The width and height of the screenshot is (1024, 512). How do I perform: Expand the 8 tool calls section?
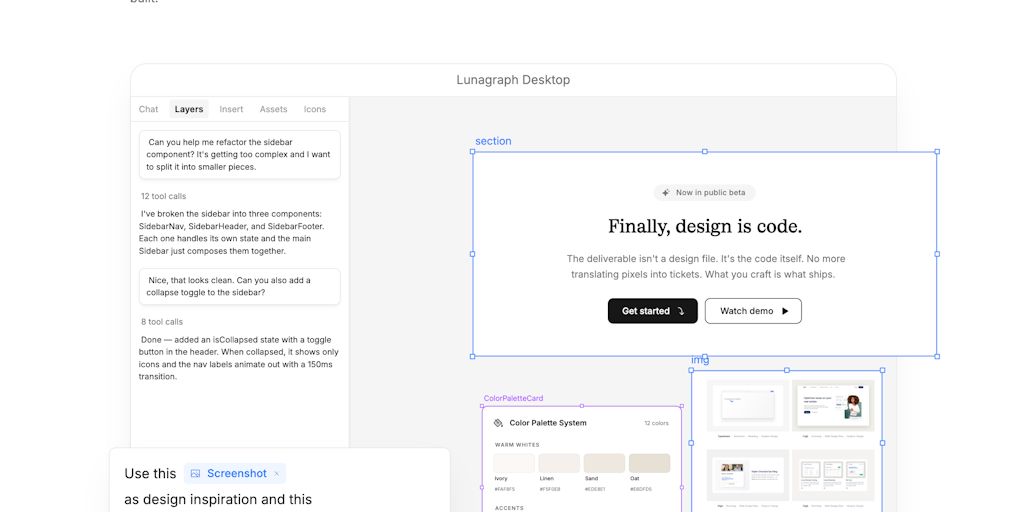[x=161, y=322]
